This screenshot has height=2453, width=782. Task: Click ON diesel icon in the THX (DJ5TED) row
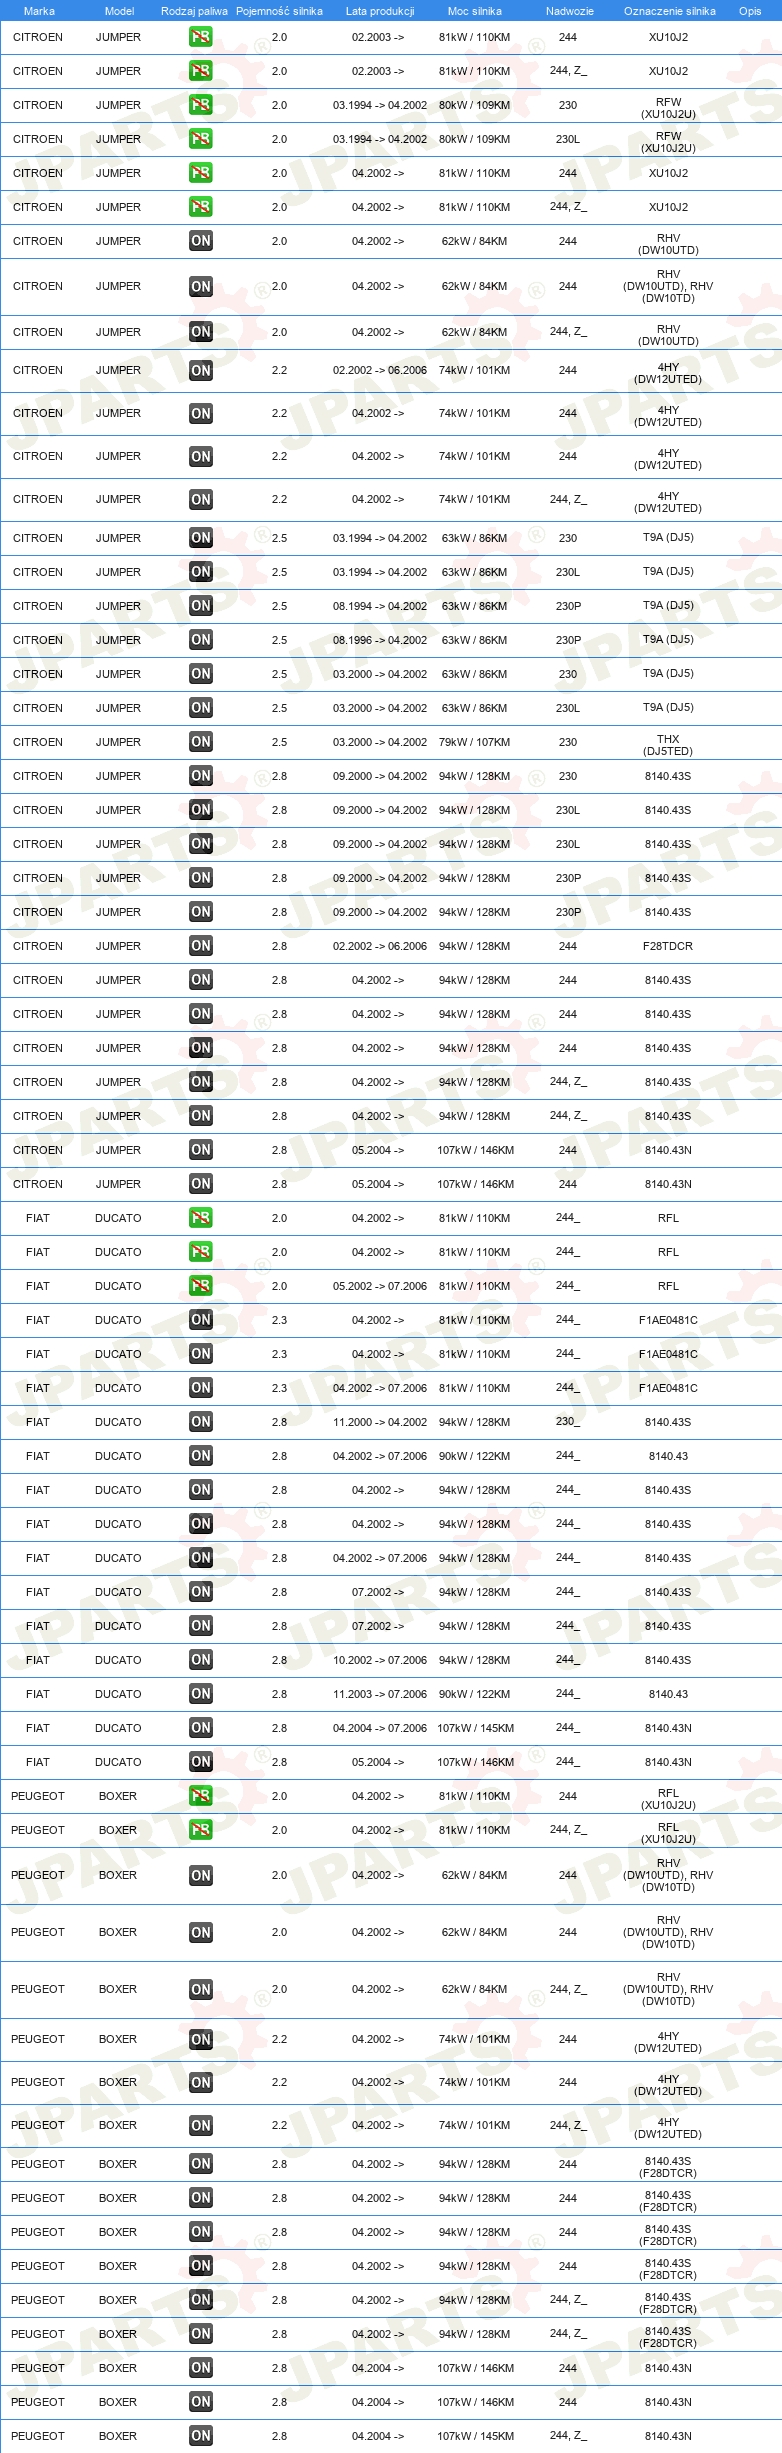coord(201,742)
